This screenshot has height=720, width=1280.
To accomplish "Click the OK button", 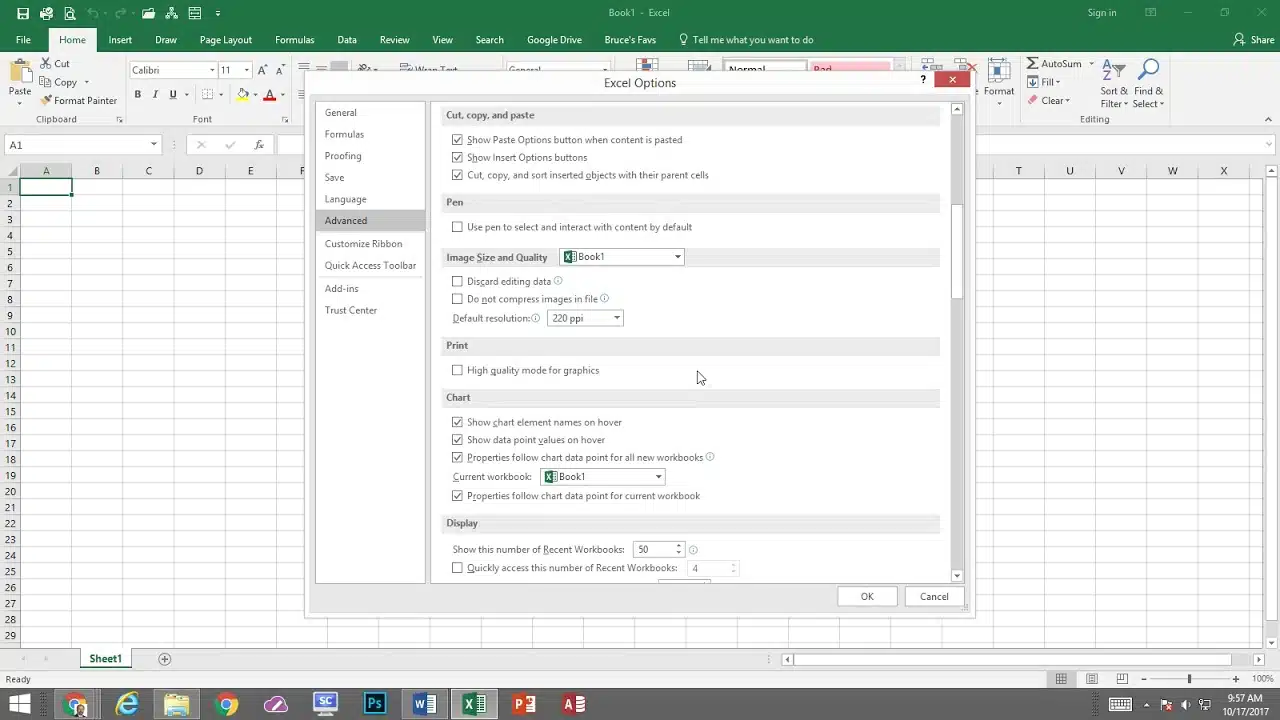I will click(x=866, y=596).
